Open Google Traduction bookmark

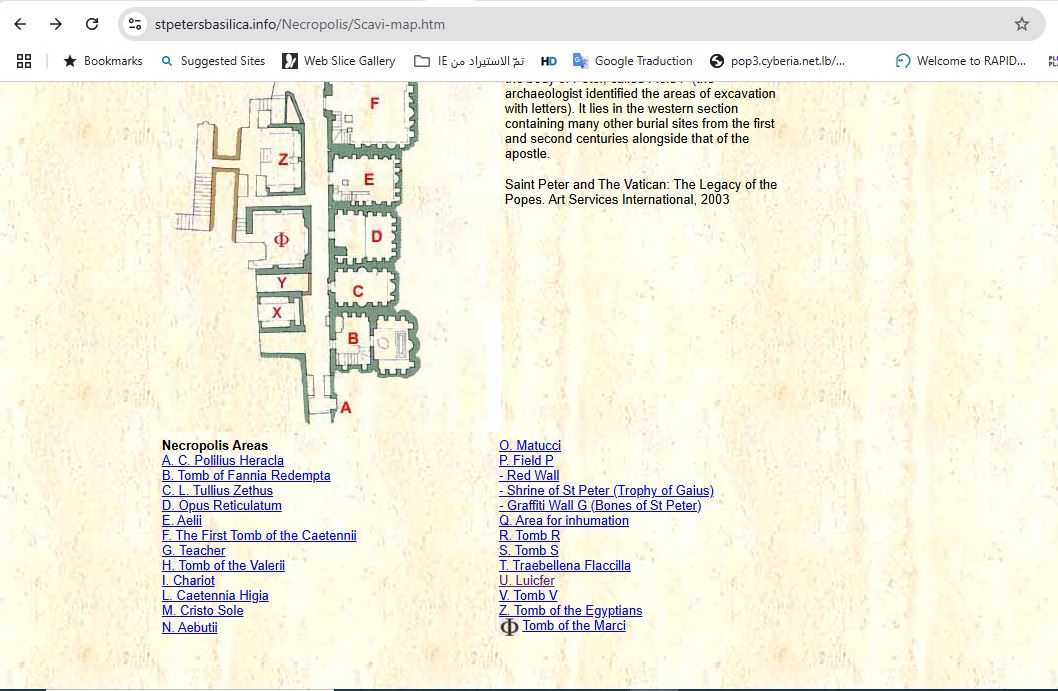tap(632, 61)
